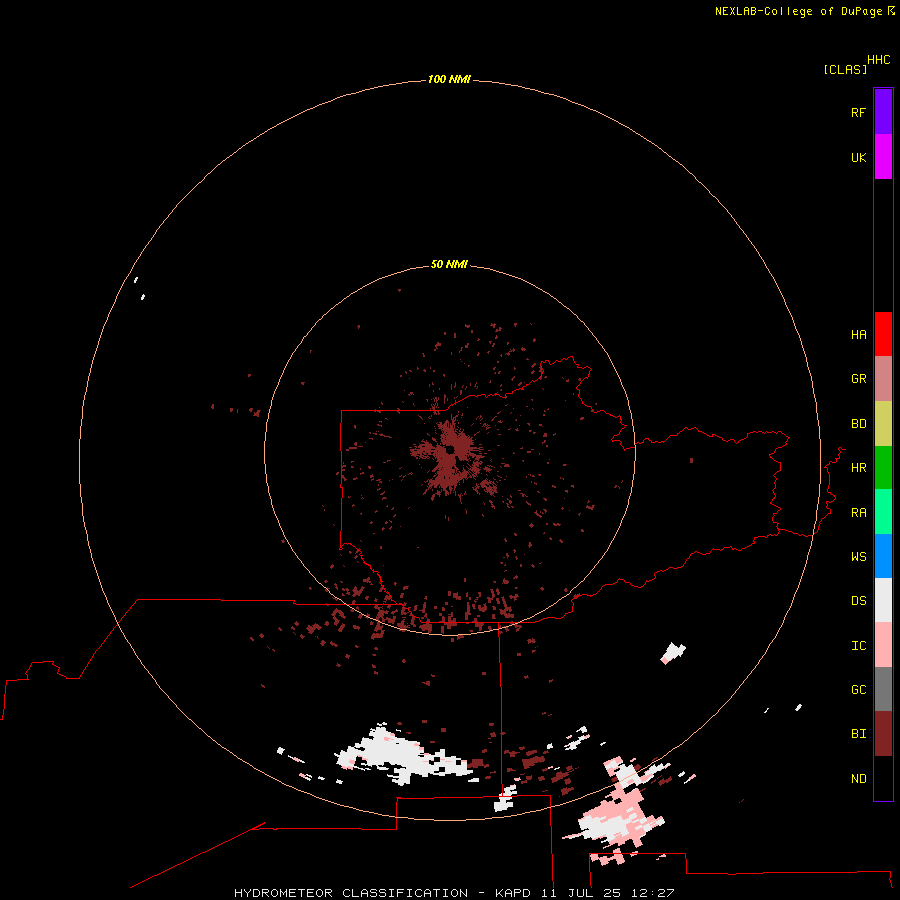Click the IC legend label
The width and height of the screenshot is (900, 900).
click(858, 646)
